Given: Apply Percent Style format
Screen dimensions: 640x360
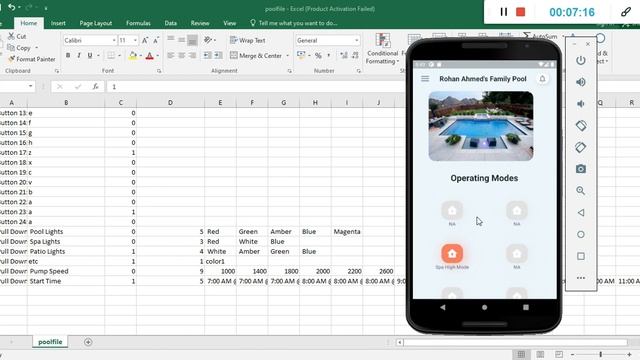Looking at the screenshot, I should point(318,56).
